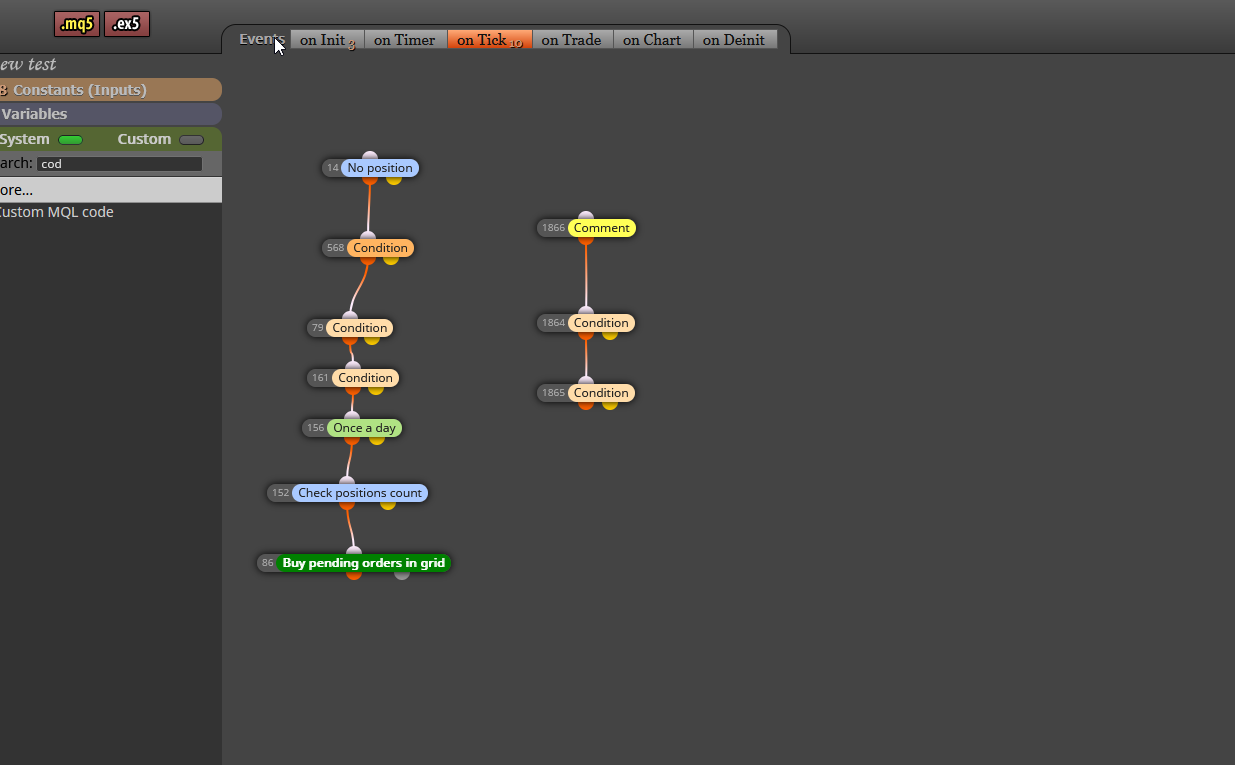Screen dimensions: 1235x765
Task: Click the yellow output connector of Condition 1865
Action: click(610, 405)
